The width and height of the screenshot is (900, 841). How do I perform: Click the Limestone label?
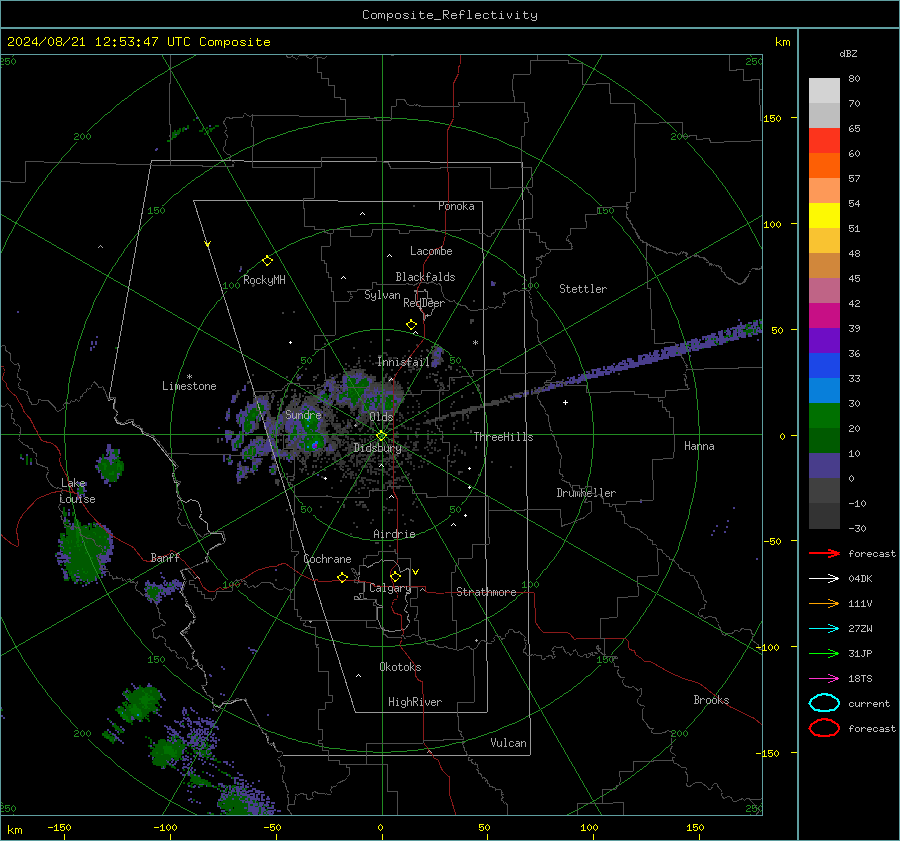[x=189, y=386]
